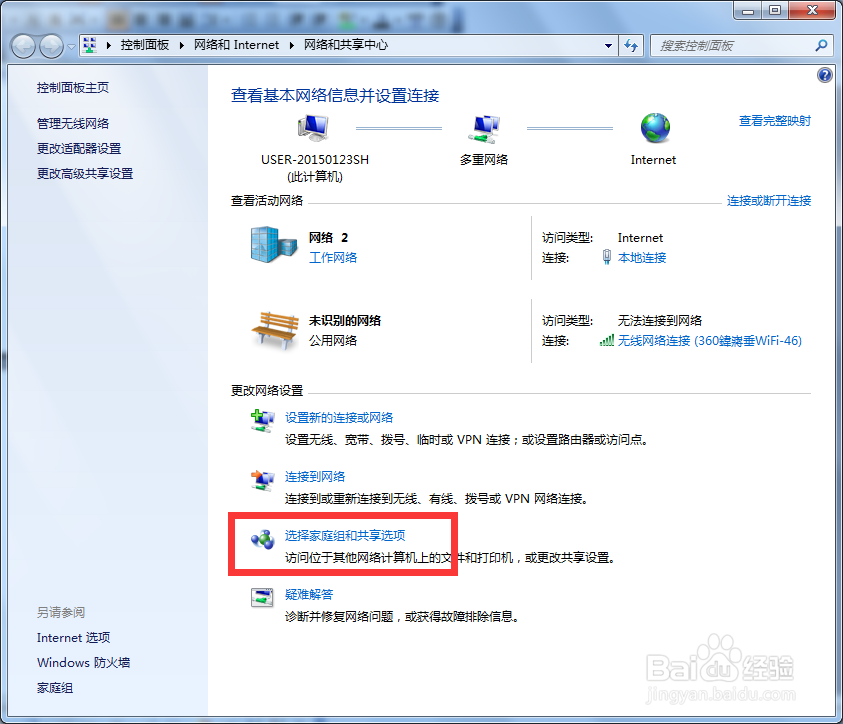The width and height of the screenshot is (843, 724).
Task: Launch the 疑难解答 icon
Action: (263, 598)
